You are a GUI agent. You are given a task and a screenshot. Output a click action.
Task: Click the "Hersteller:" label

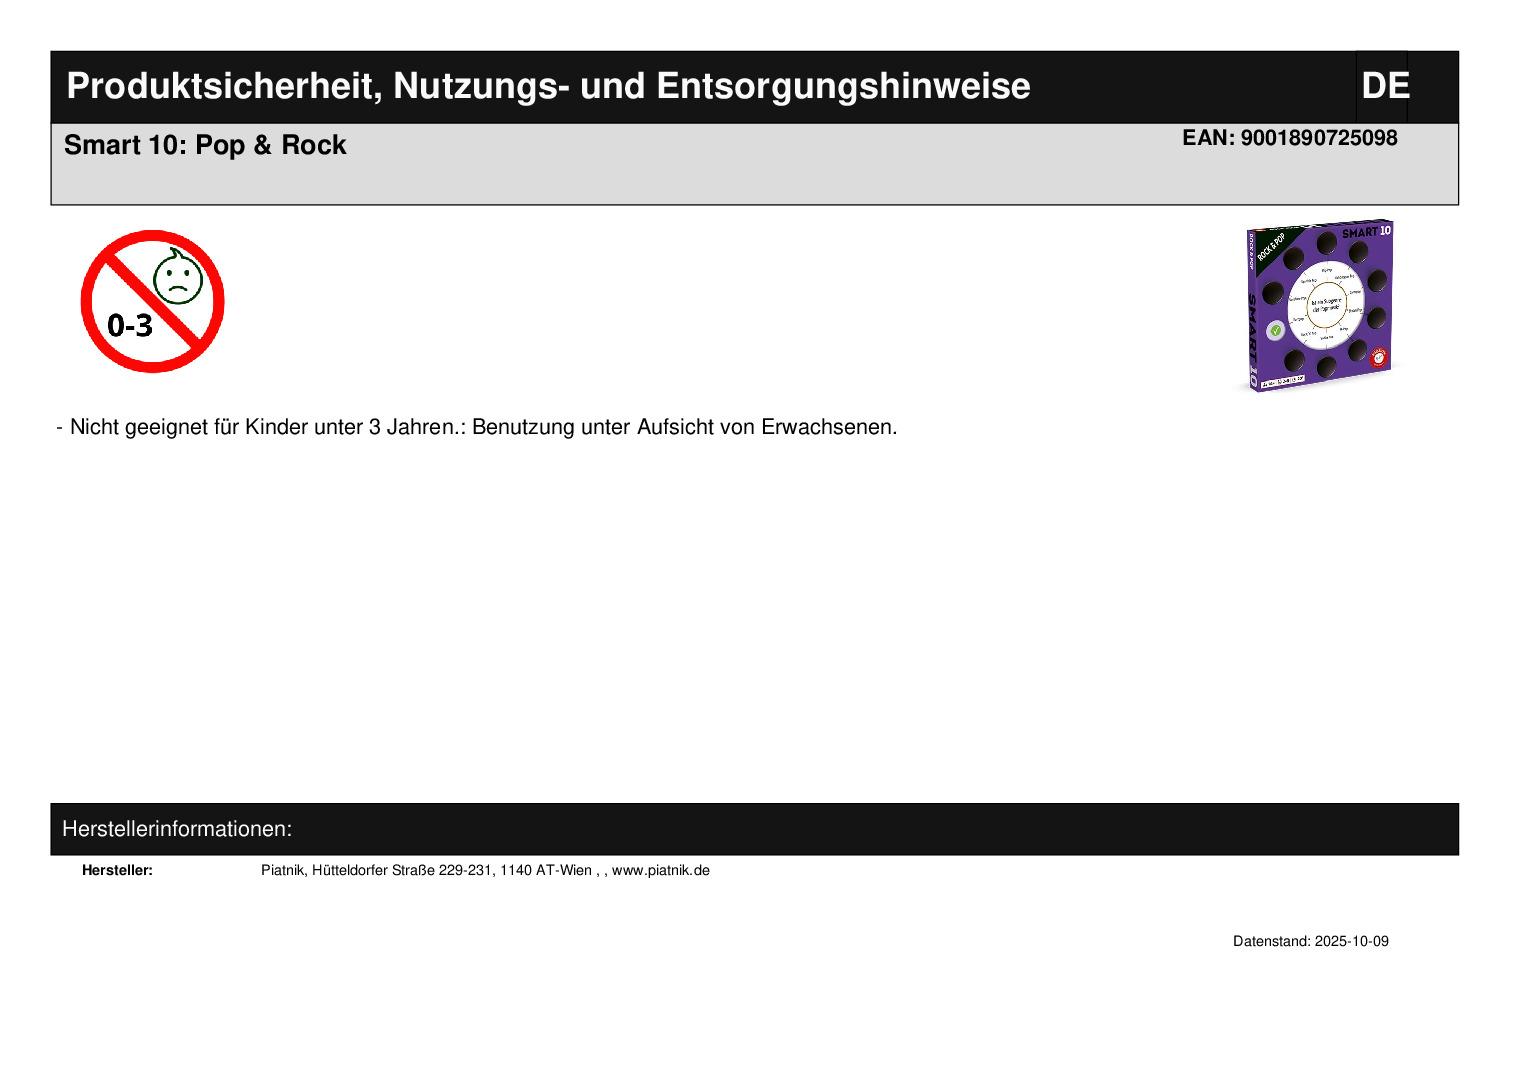(117, 870)
